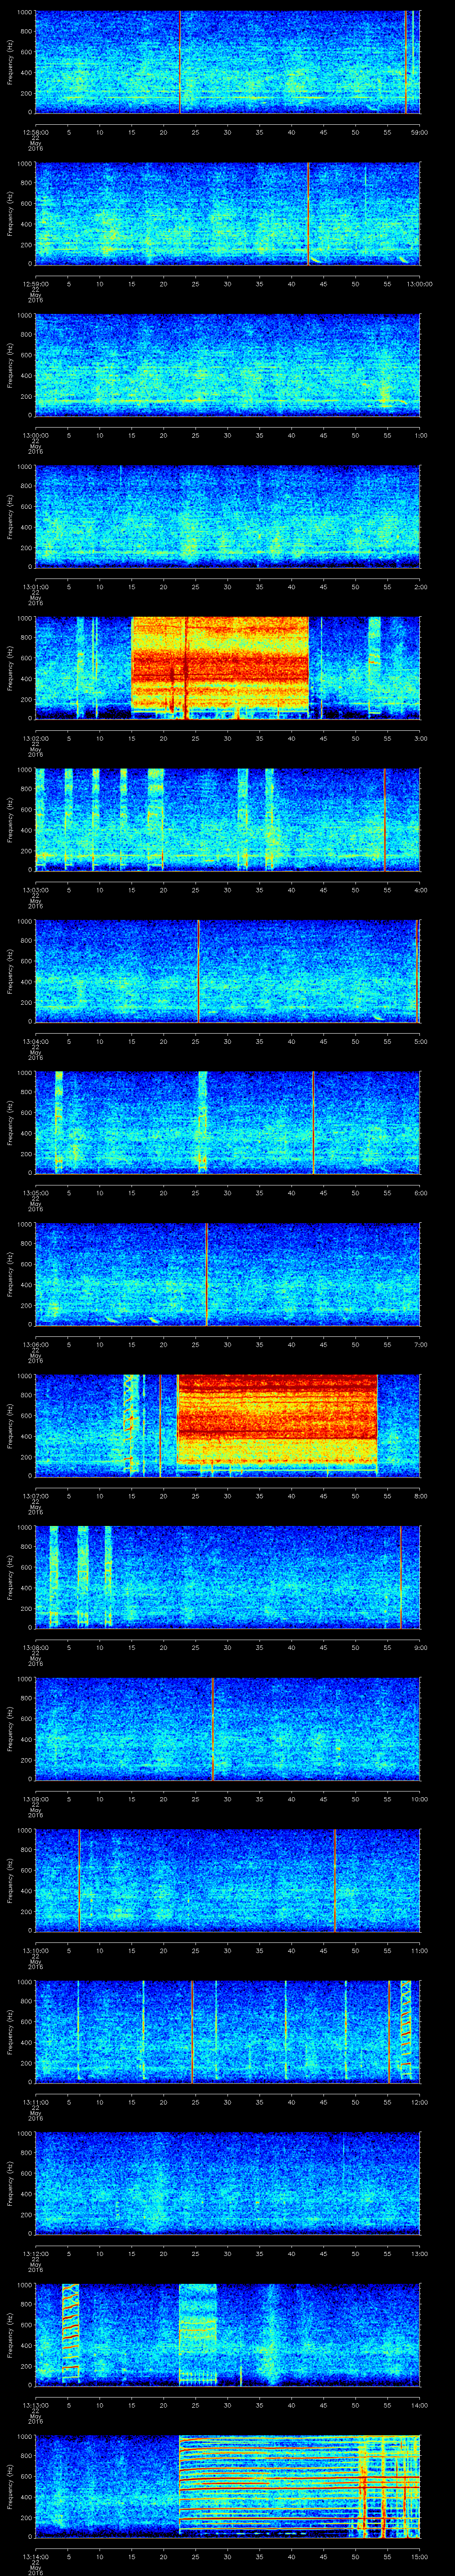Click the 13:11:00 start time label
This screenshot has height=2576, width=455.
[35, 2102]
